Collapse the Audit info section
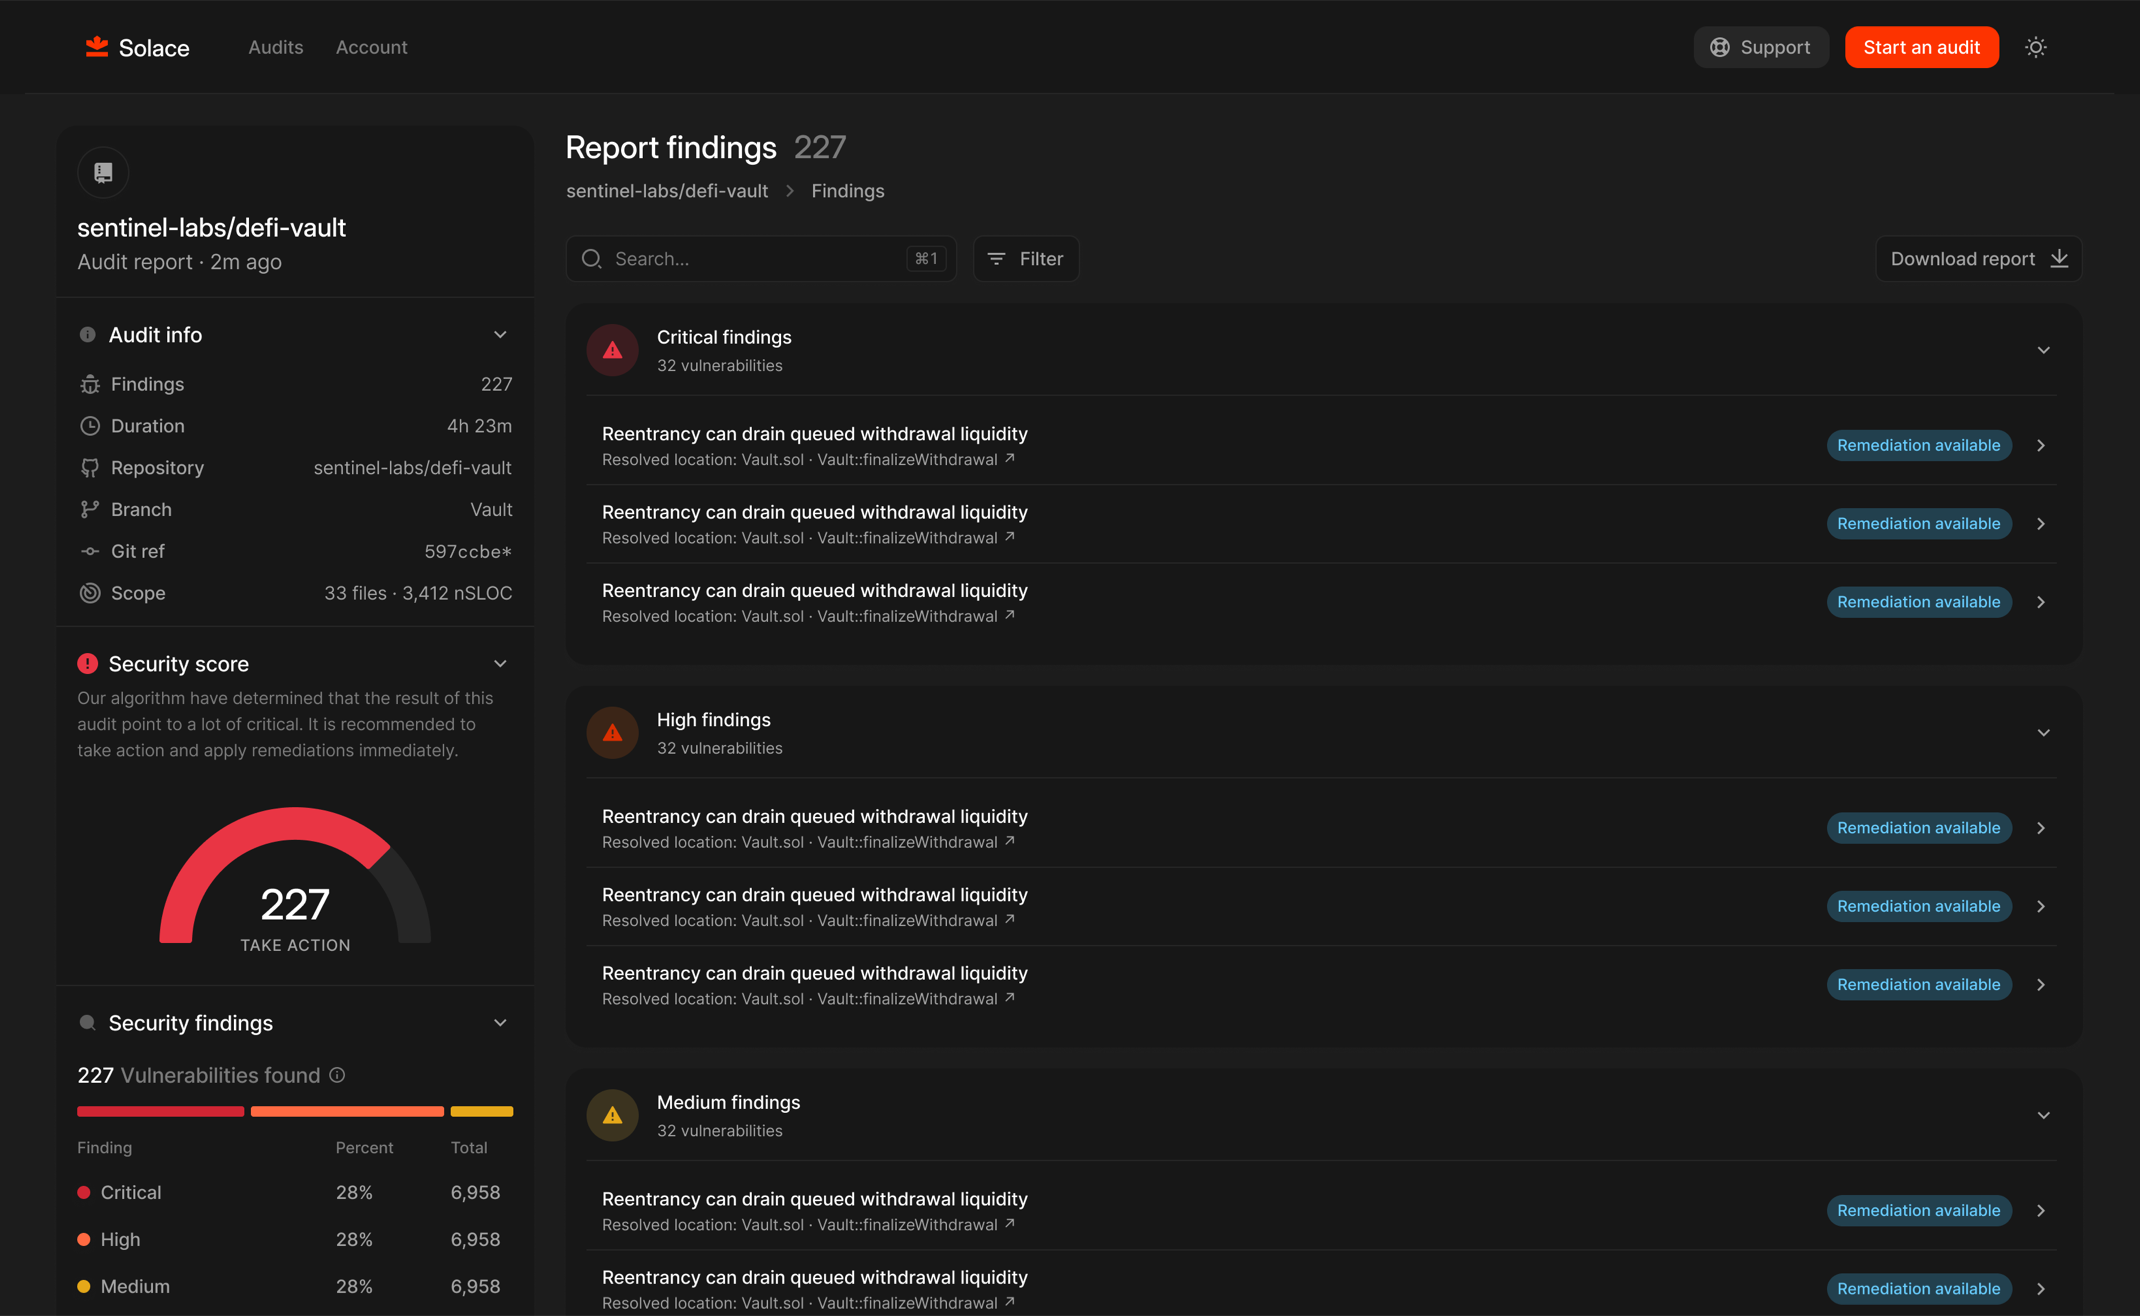This screenshot has width=2140, height=1316. coord(500,335)
